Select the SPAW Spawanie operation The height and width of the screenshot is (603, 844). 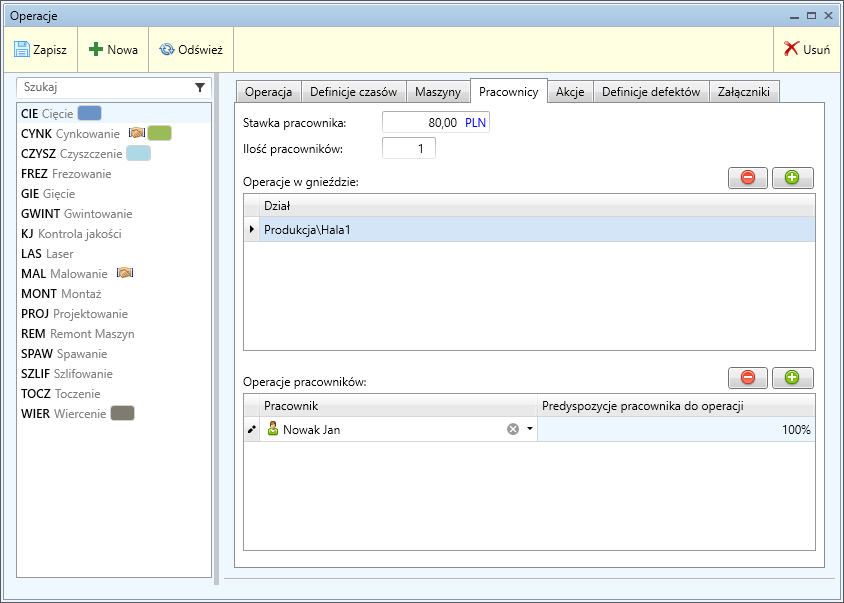coord(64,354)
